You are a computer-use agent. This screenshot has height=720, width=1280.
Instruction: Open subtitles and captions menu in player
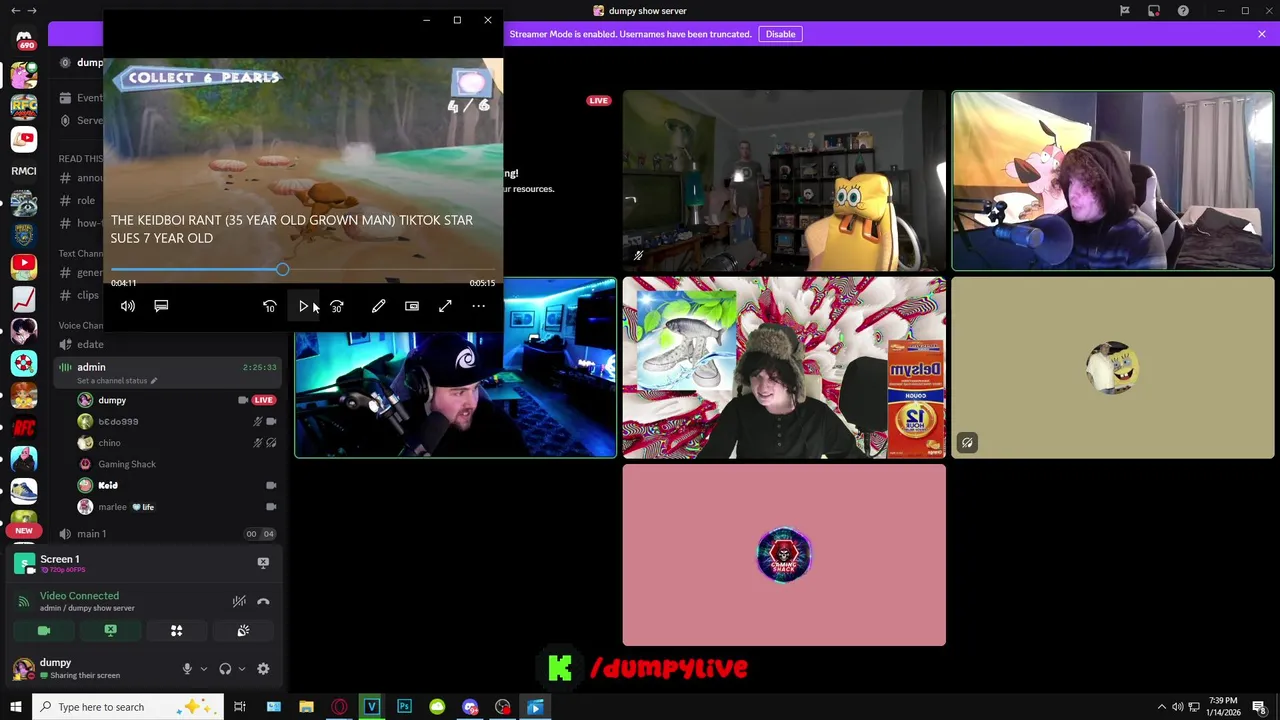tap(161, 306)
